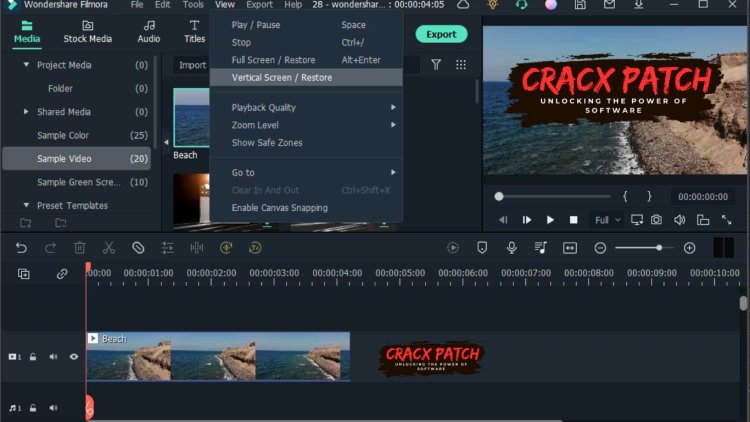Choose Full Screen / Restore
The height and width of the screenshot is (422, 750).
click(x=306, y=60)
